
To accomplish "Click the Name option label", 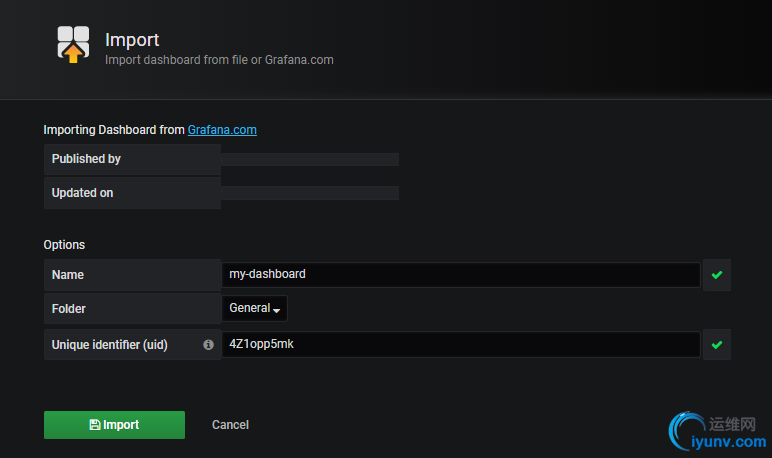I will [x=68, y=274].
